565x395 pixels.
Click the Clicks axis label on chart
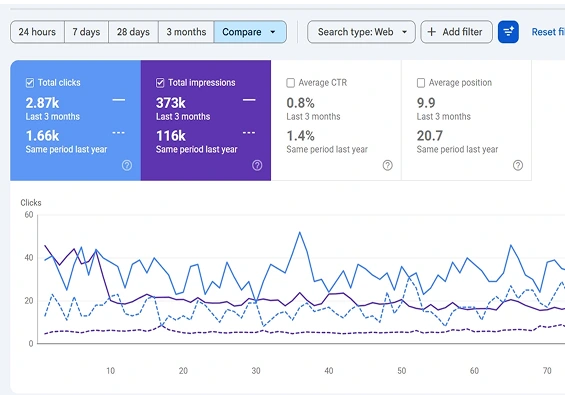pos(31,203)
